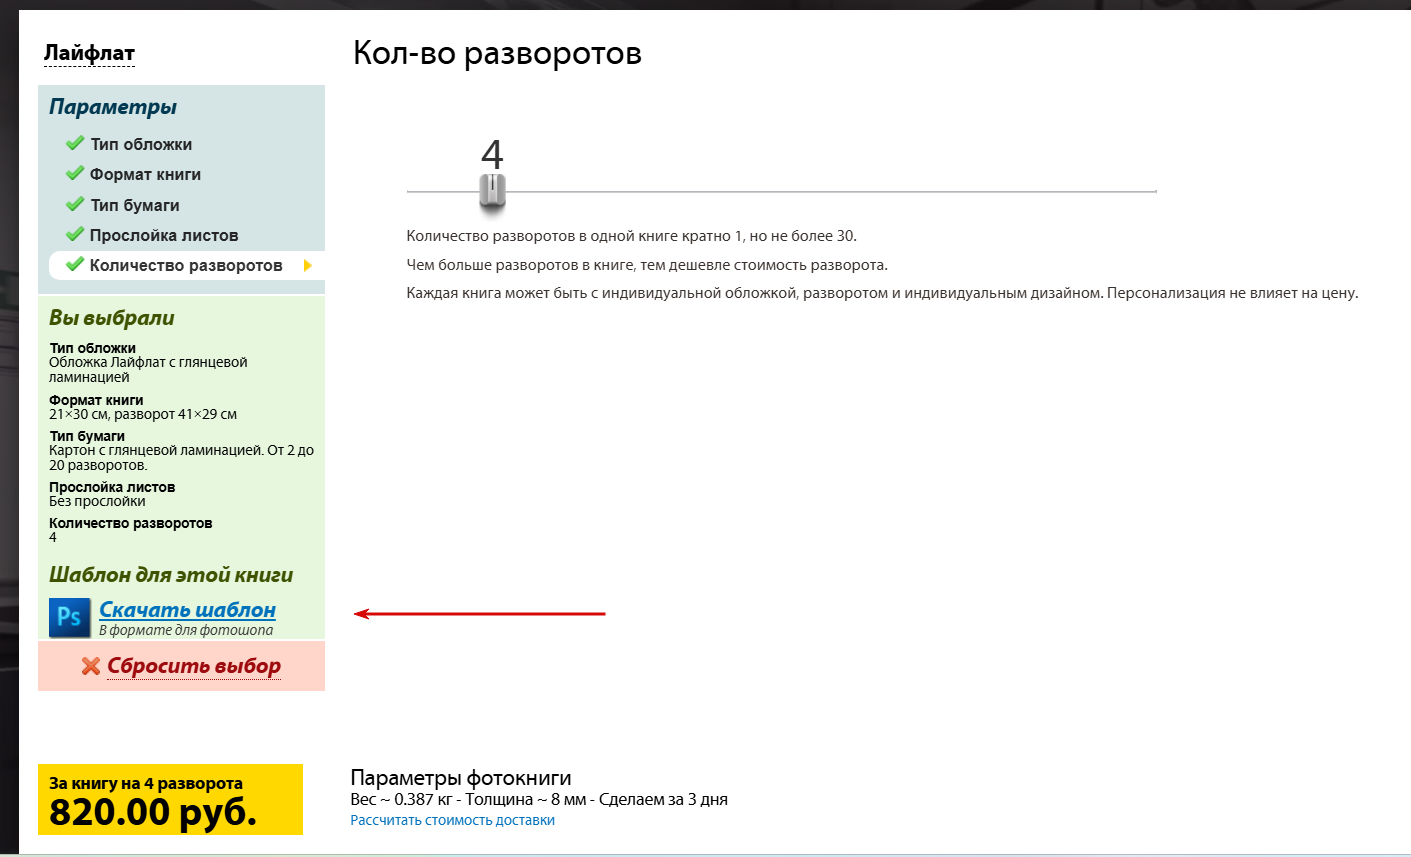Click the green checkmark beside Тип обложки
The height and width of the screenshot is (857, 1411).
(75, 143)
